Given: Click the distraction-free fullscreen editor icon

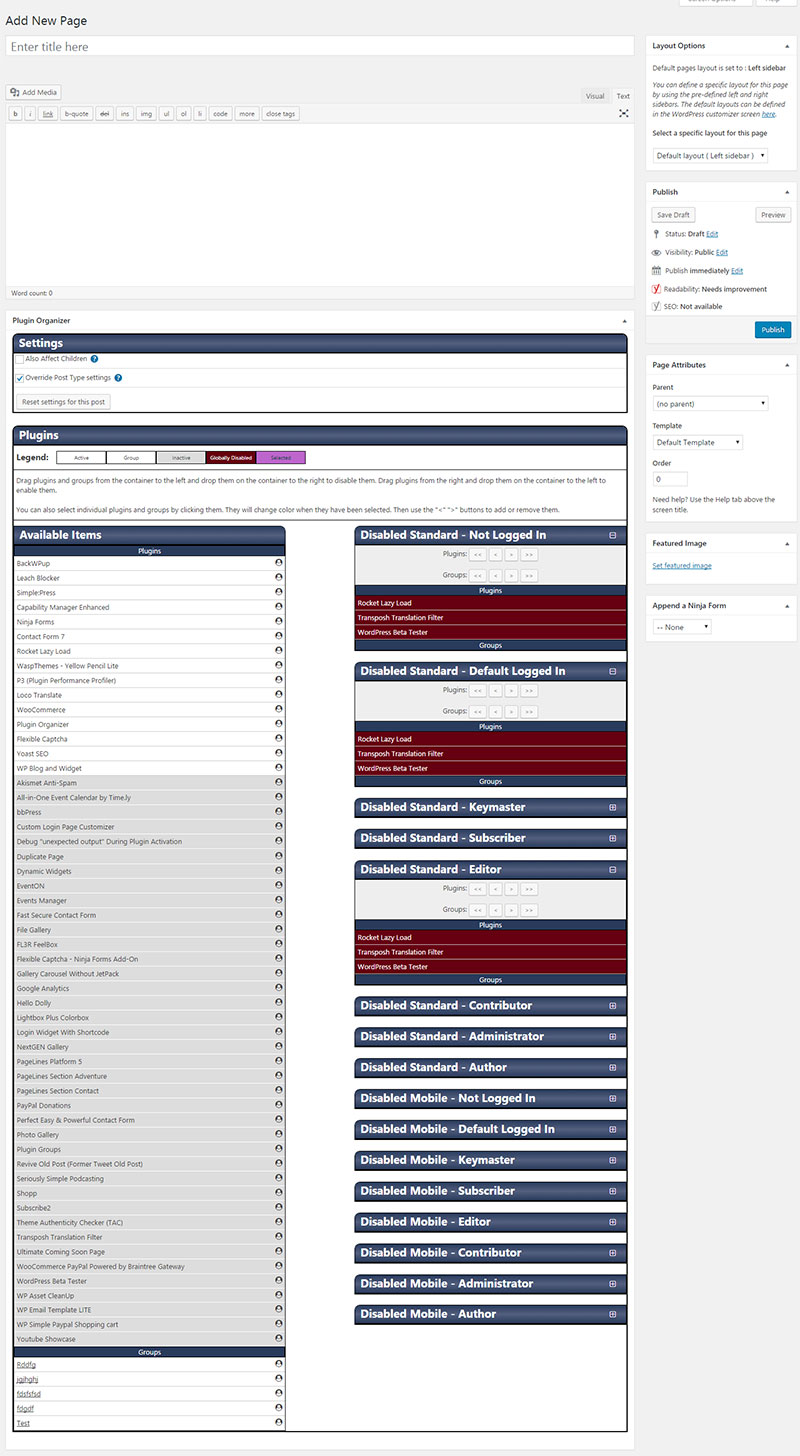Looking at the screenshot, I should click(624, 114).
